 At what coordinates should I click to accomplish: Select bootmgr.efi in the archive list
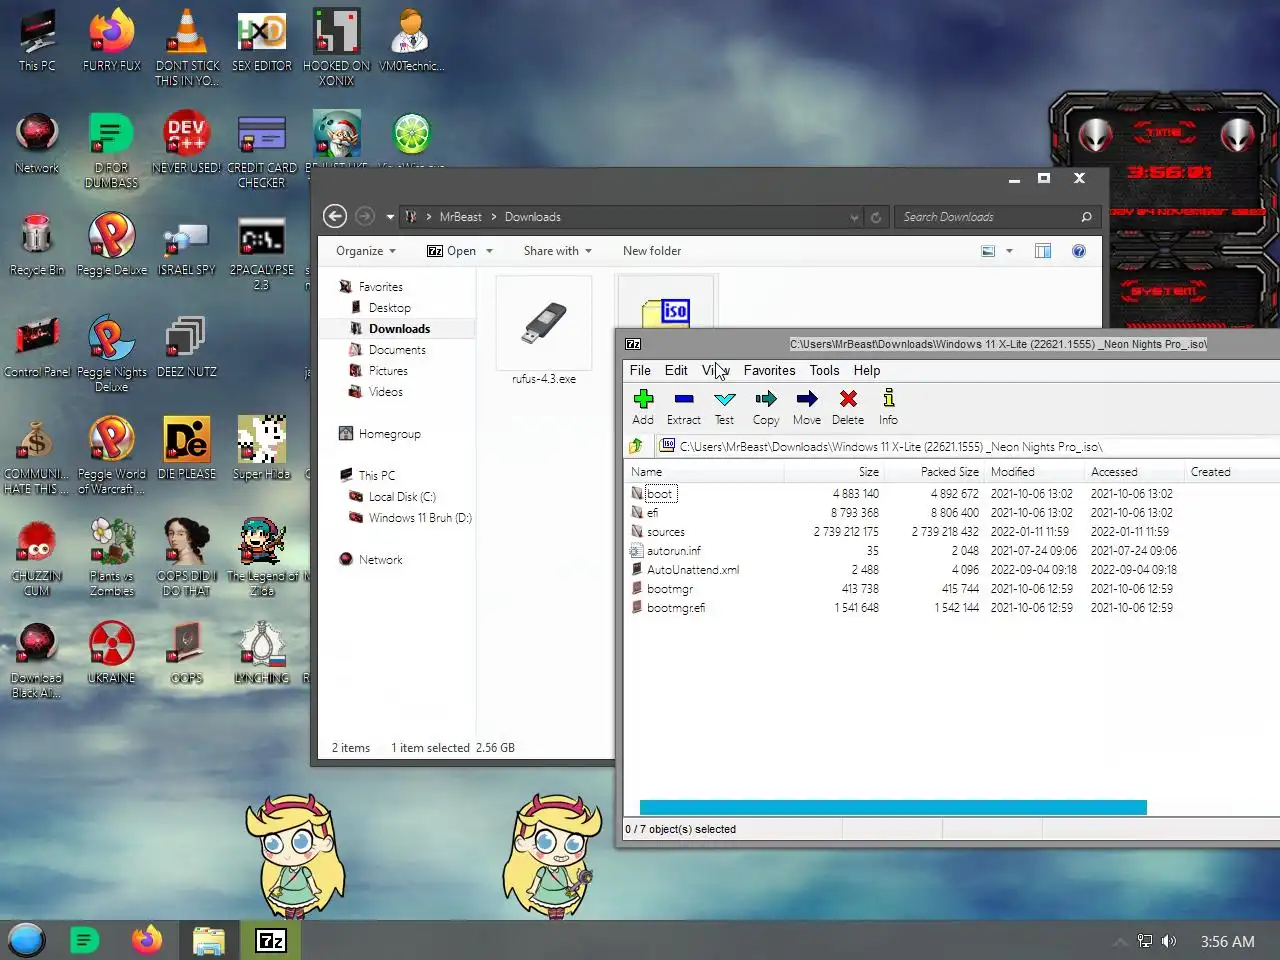click(675, 607)
